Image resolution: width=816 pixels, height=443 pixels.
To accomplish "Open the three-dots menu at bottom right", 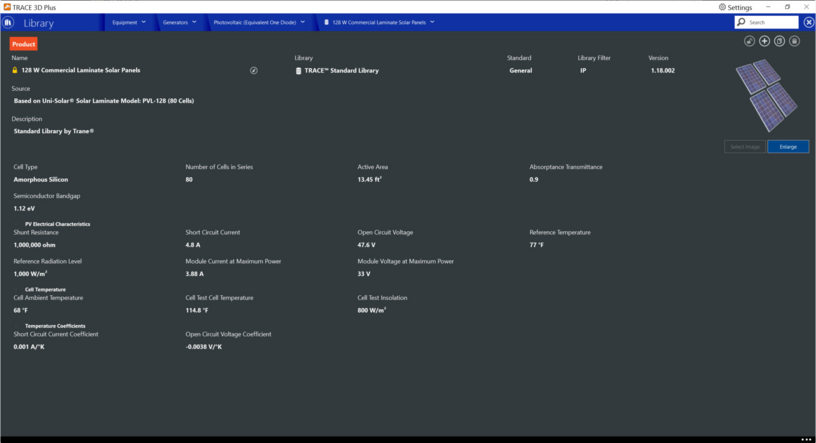I will 806,439.
